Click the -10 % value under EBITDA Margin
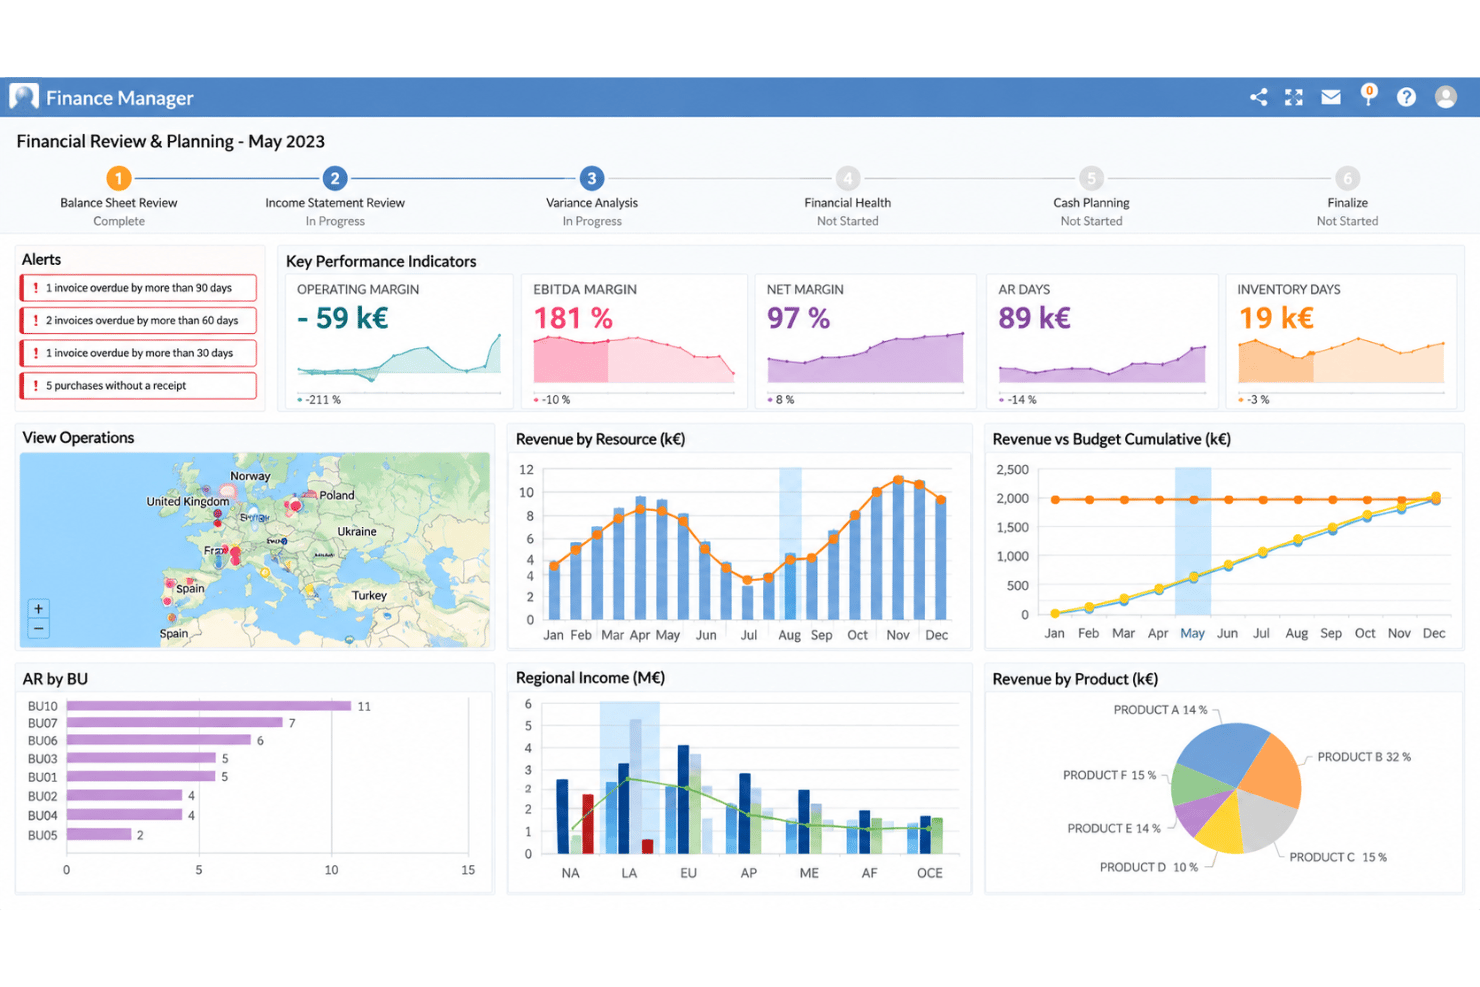This screenshot has height=987, width=1480. (555, 400)
